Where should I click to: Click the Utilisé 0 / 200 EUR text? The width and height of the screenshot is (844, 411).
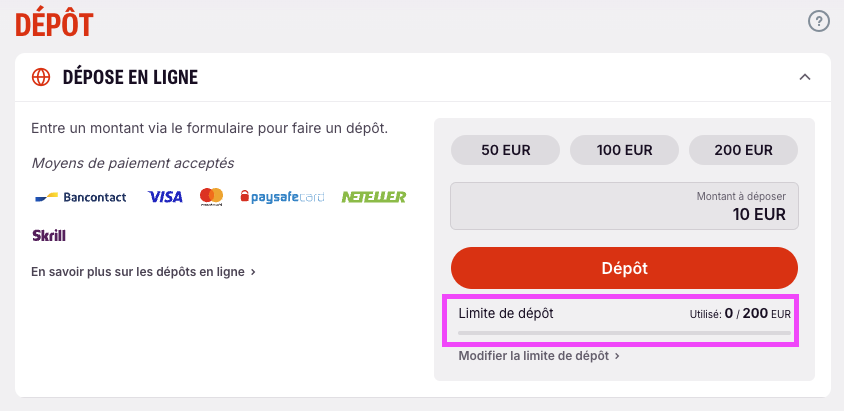[740, 314]
